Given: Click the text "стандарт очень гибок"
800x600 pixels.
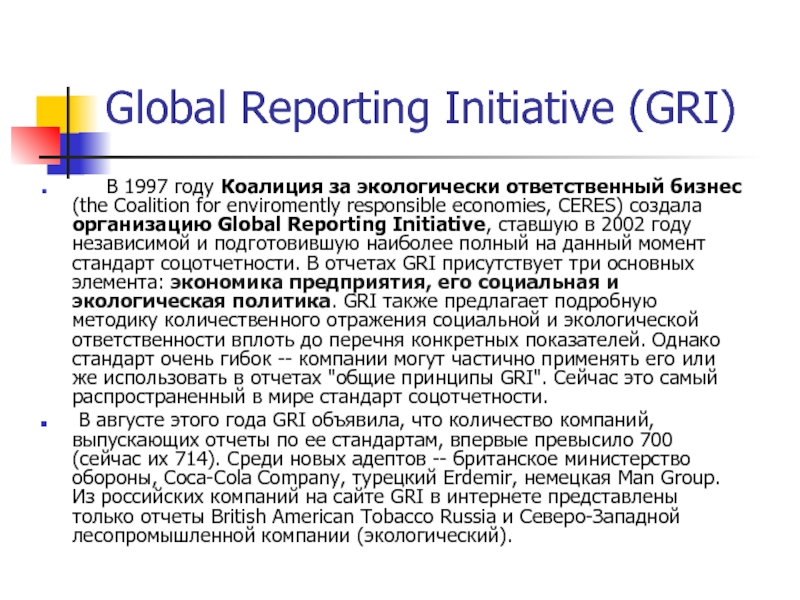Looking at the screenshot, I should pos(171,359).
